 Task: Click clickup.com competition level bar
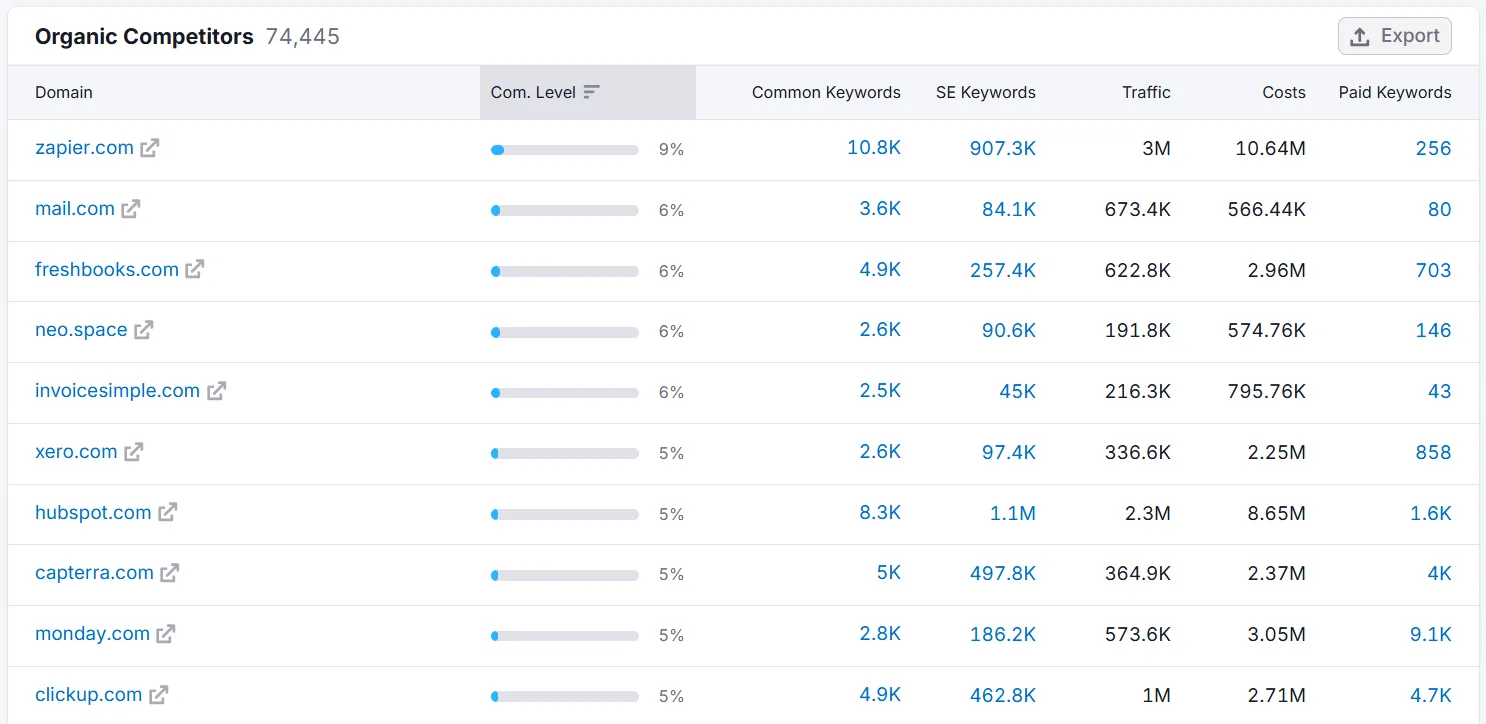click(565, 696)
